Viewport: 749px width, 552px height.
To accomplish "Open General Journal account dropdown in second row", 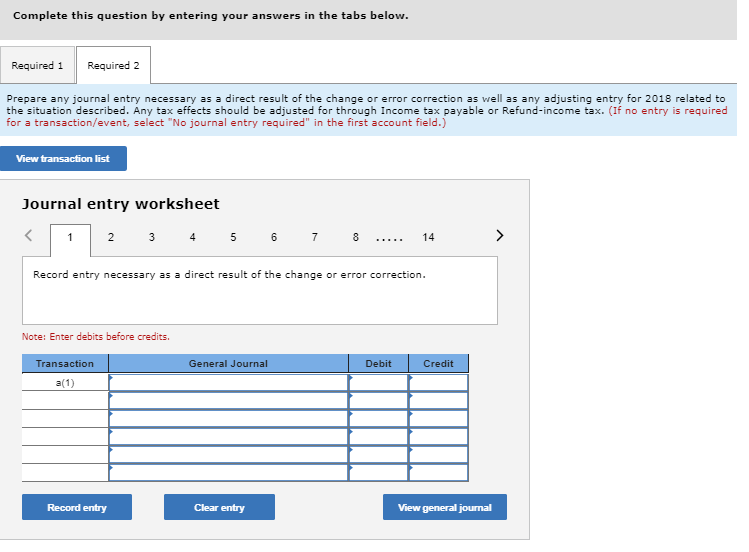I will [228, 401].
